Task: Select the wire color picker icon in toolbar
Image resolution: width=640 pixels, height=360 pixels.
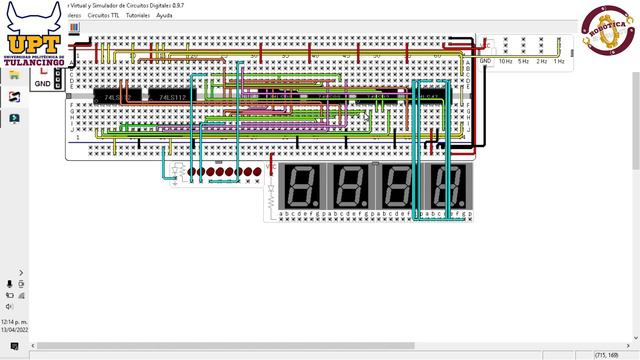Action: coord(74,28)
